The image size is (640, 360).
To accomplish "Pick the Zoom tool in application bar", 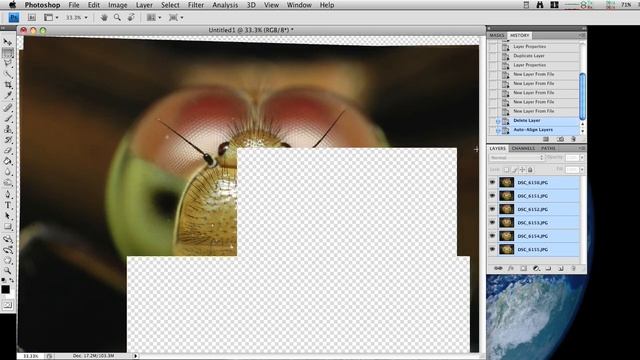I will pos(117,18).
